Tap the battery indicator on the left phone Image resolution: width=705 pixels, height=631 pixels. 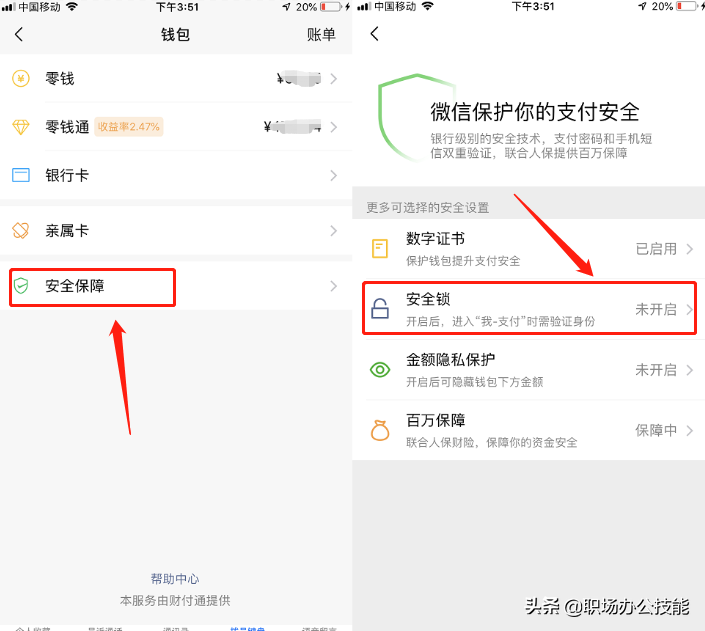pyautogui.click(x=330, y=7)
